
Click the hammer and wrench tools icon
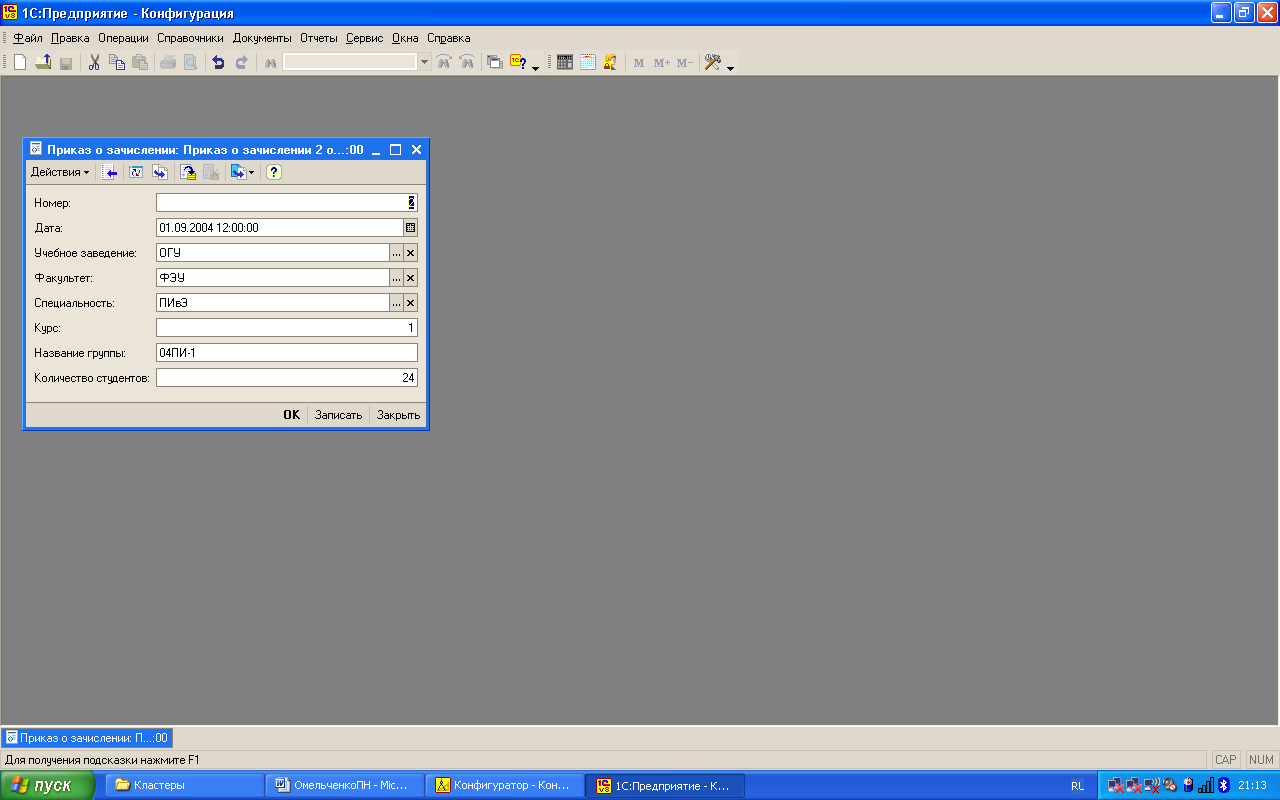tap(713, 62)
